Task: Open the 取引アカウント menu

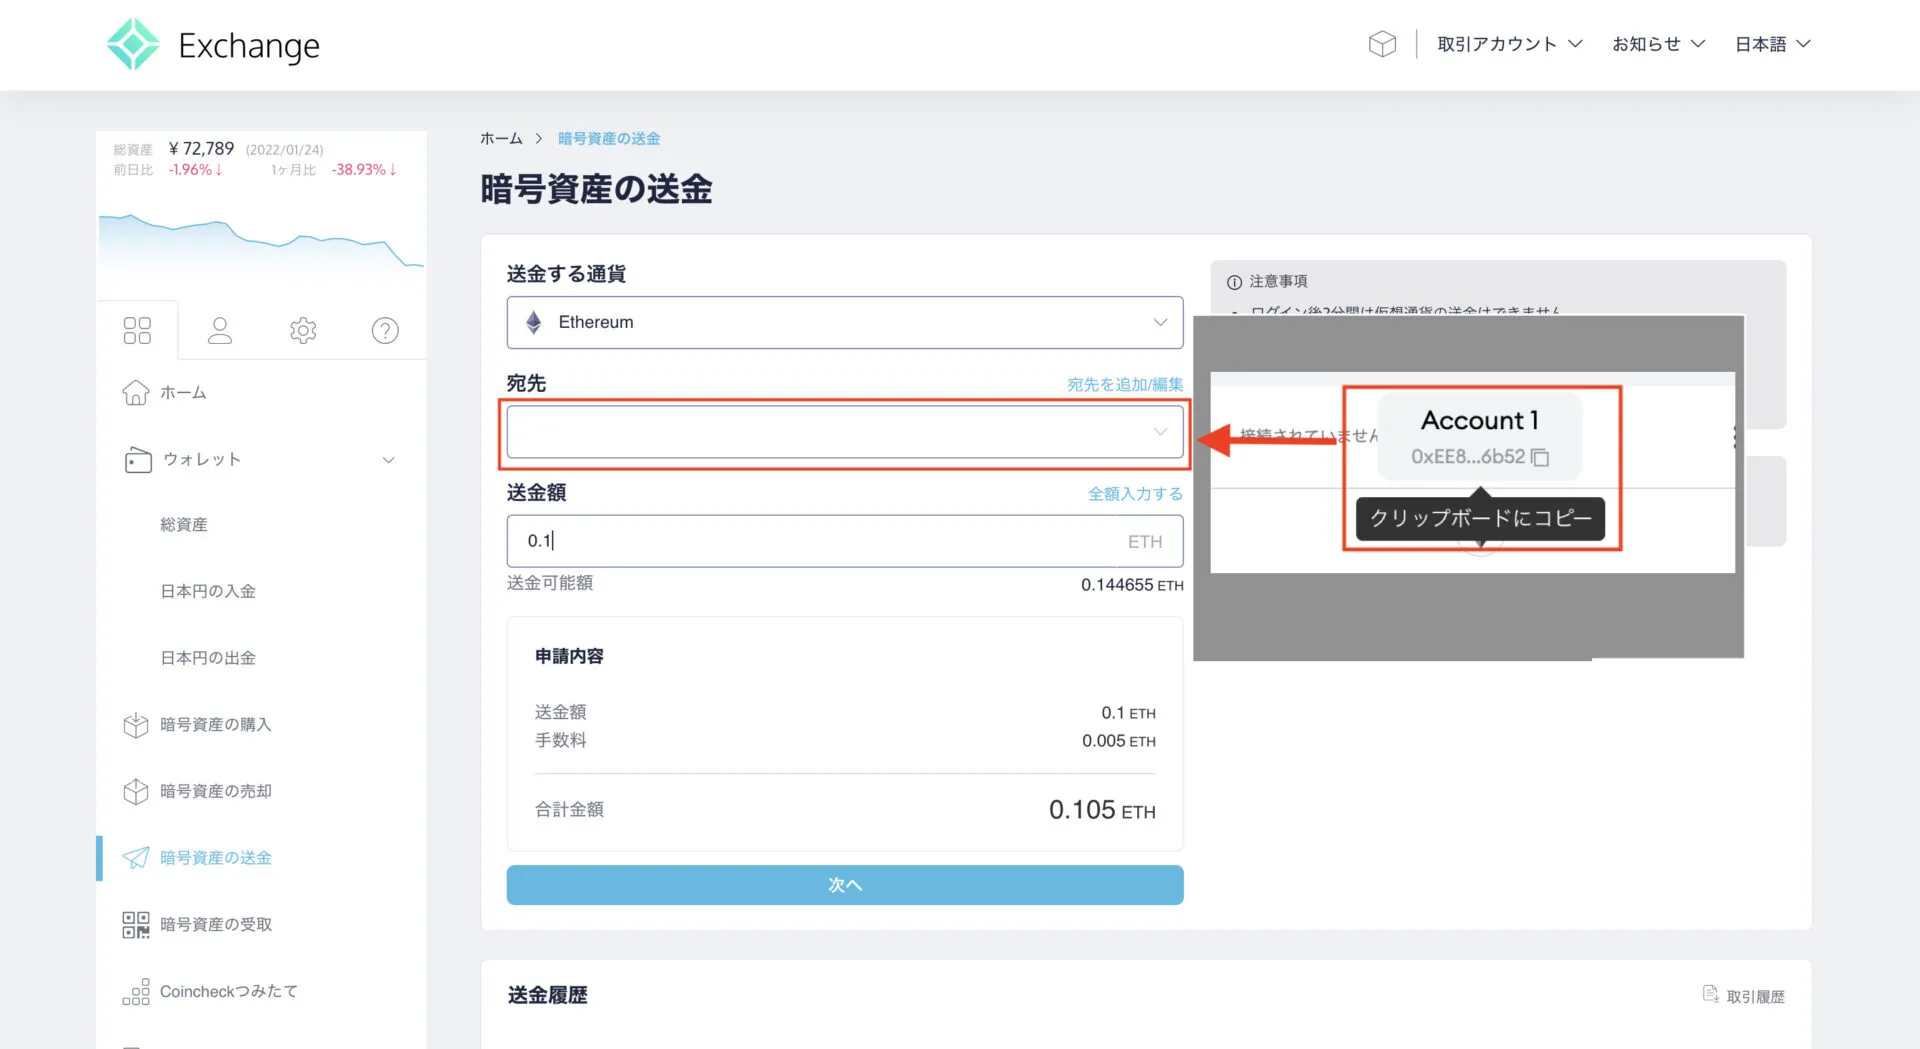Action: (1508, 43)
